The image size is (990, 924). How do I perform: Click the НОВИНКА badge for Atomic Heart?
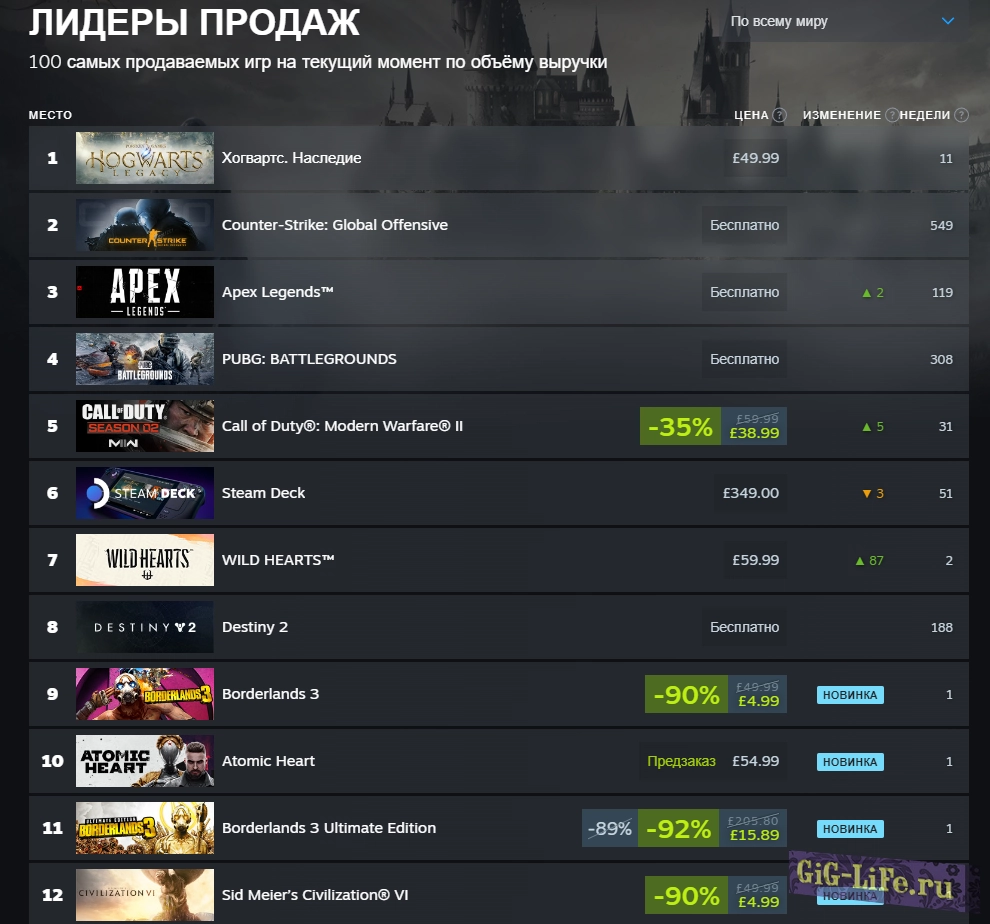[x=850, y=762]
